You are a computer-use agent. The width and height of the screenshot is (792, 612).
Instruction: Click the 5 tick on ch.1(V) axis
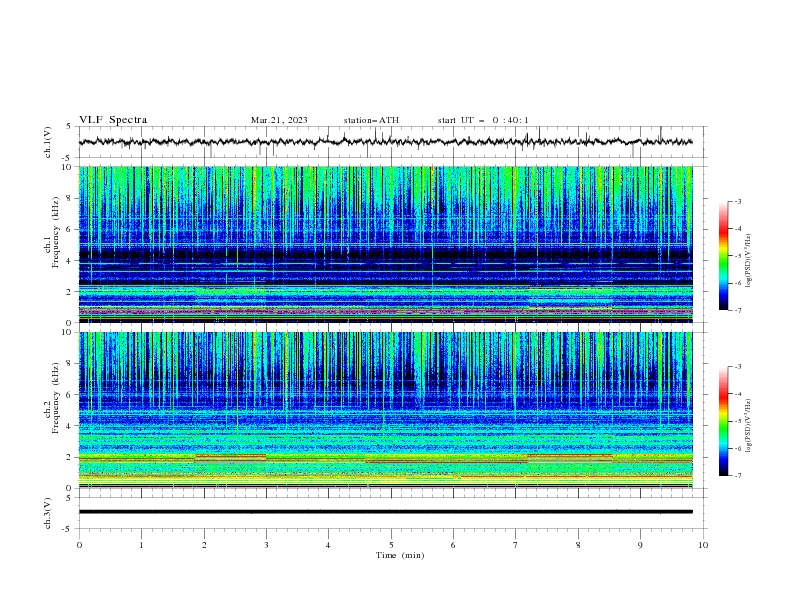70,127
